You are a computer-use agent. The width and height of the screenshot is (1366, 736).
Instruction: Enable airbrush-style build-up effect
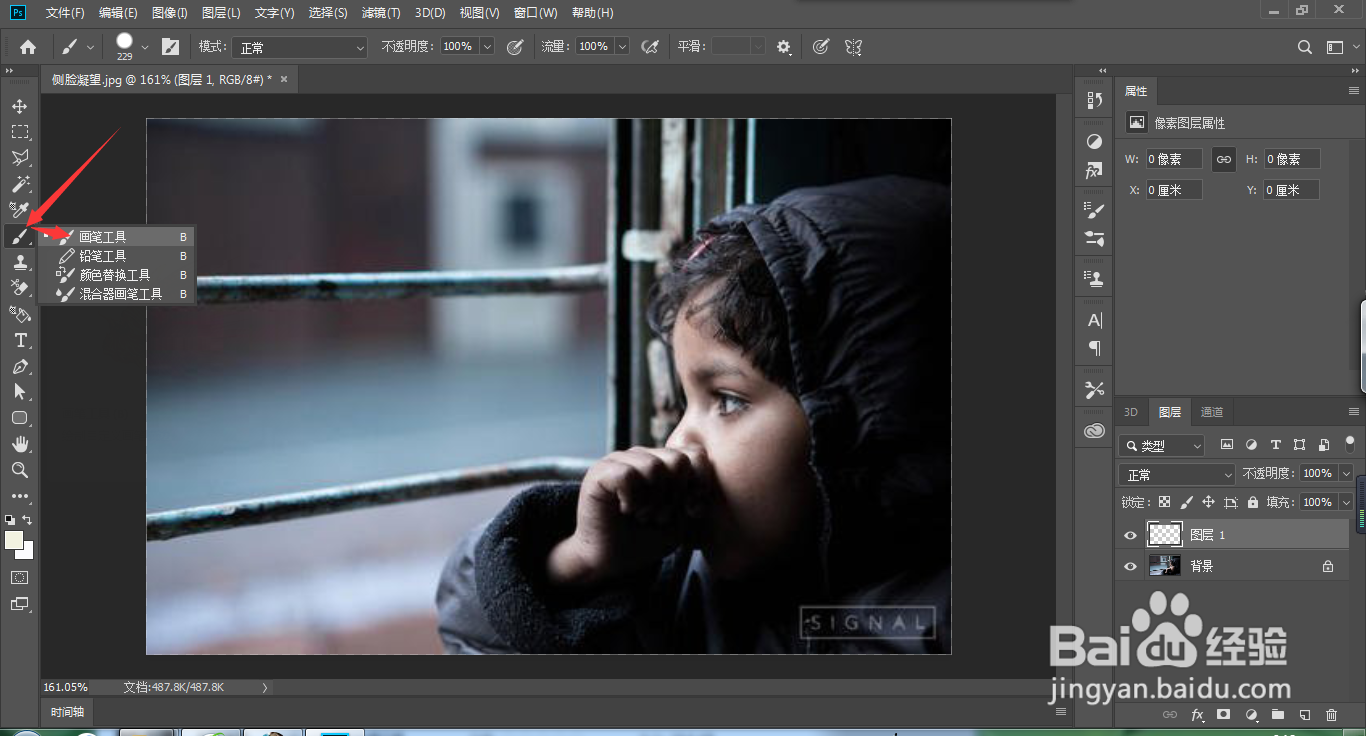tap(650, 47)
